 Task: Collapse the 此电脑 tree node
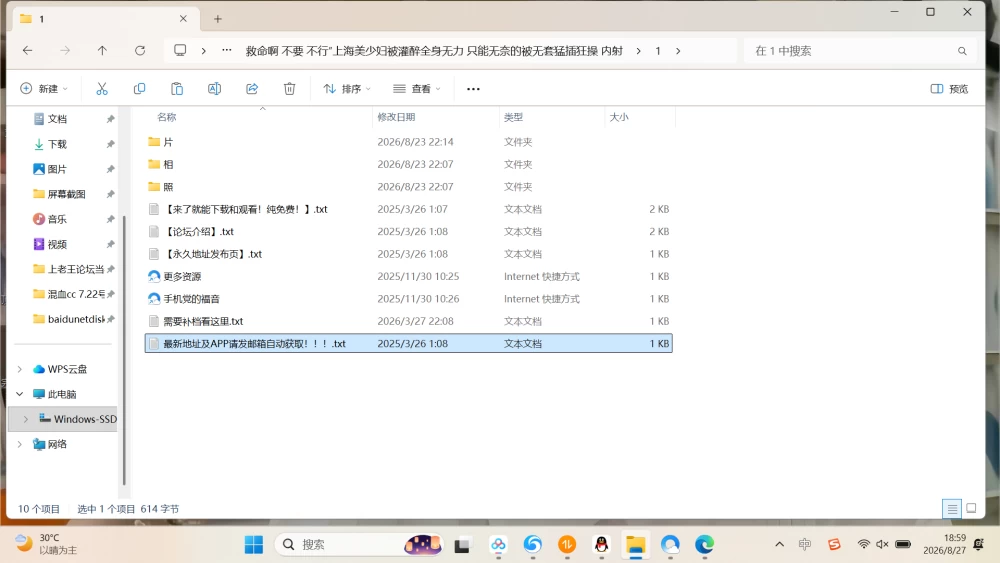pyautogui.click(x=20, y=394)
